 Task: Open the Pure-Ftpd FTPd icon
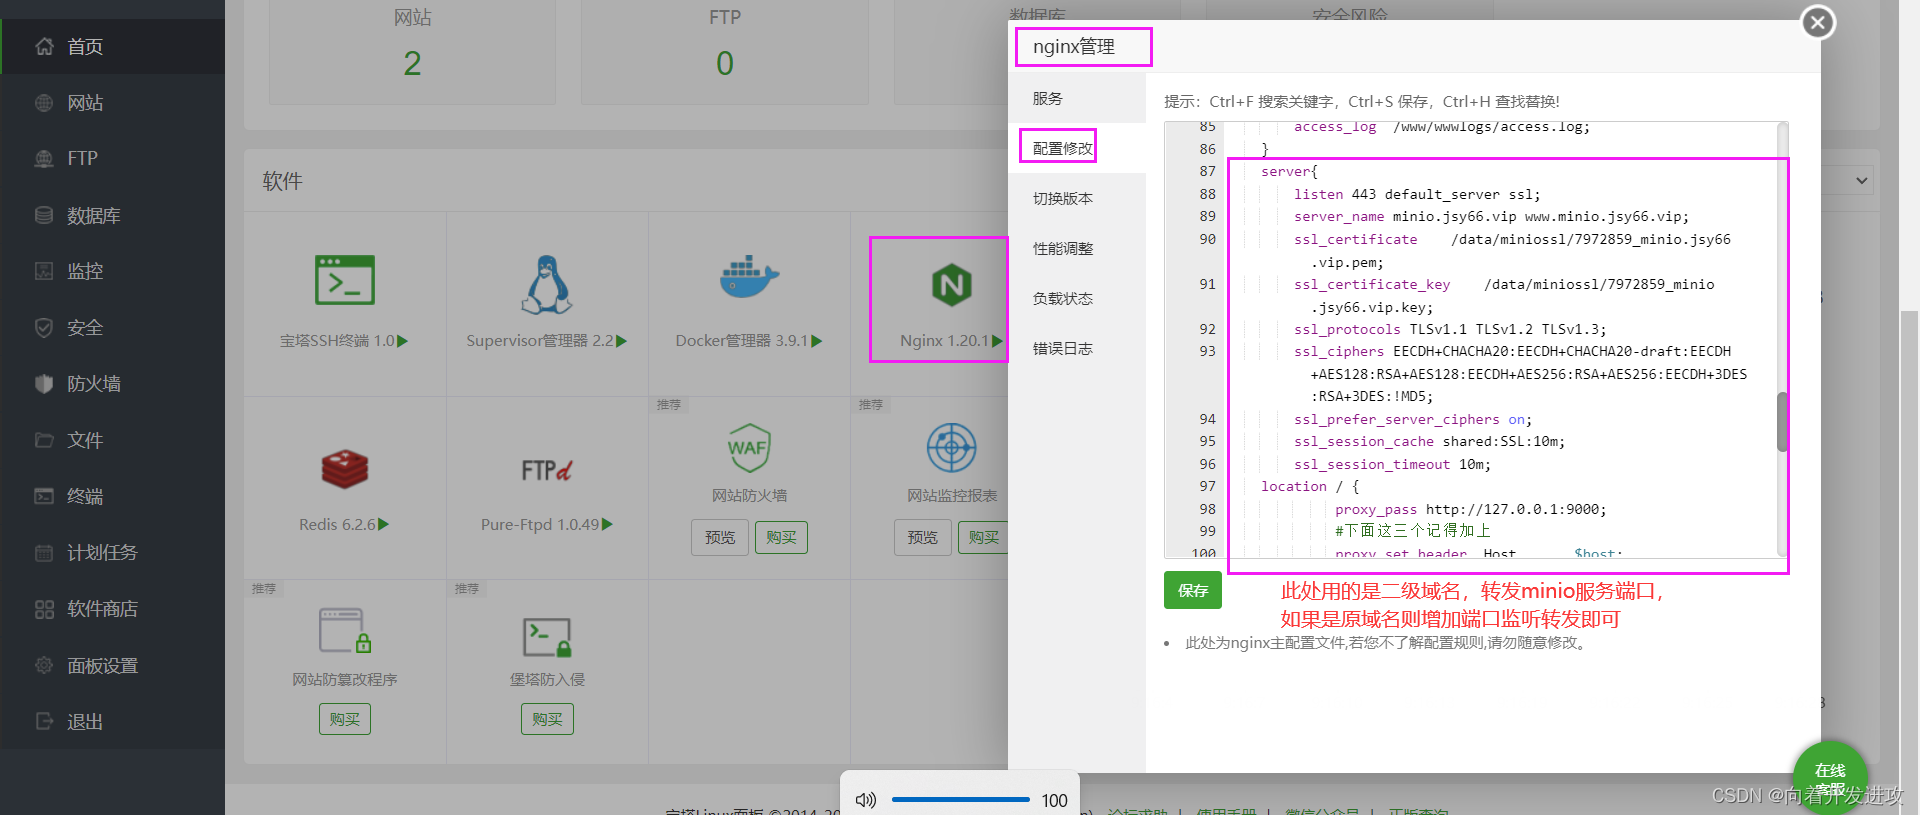point(546,470)
